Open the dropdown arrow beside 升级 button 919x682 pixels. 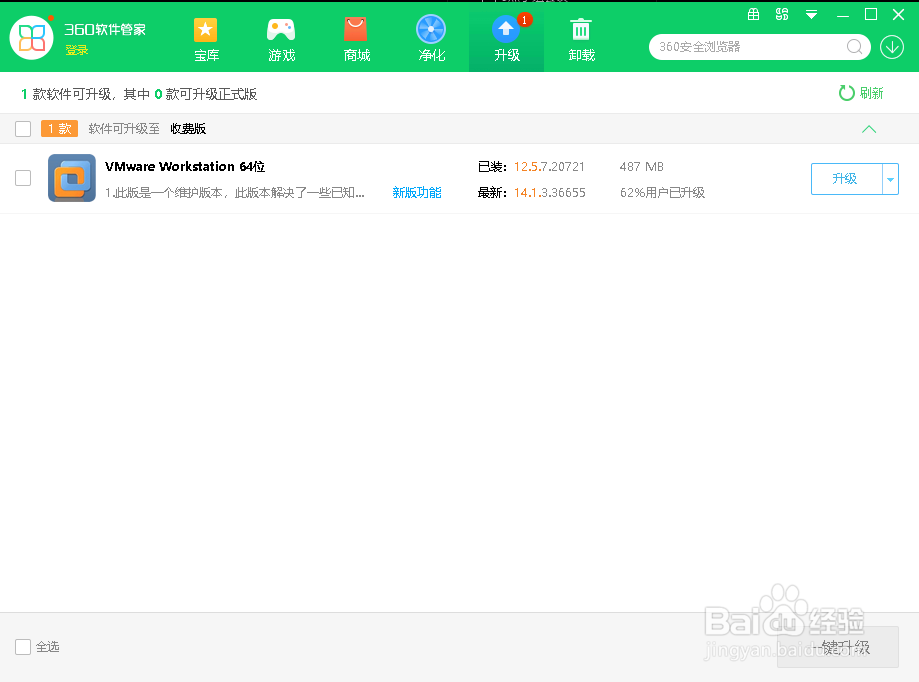(x=890, y=179)
